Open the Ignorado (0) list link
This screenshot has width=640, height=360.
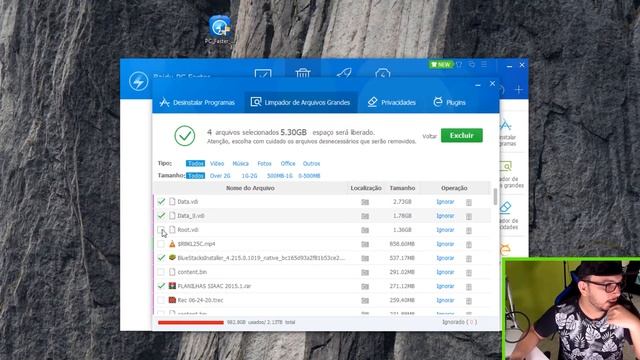459,322
